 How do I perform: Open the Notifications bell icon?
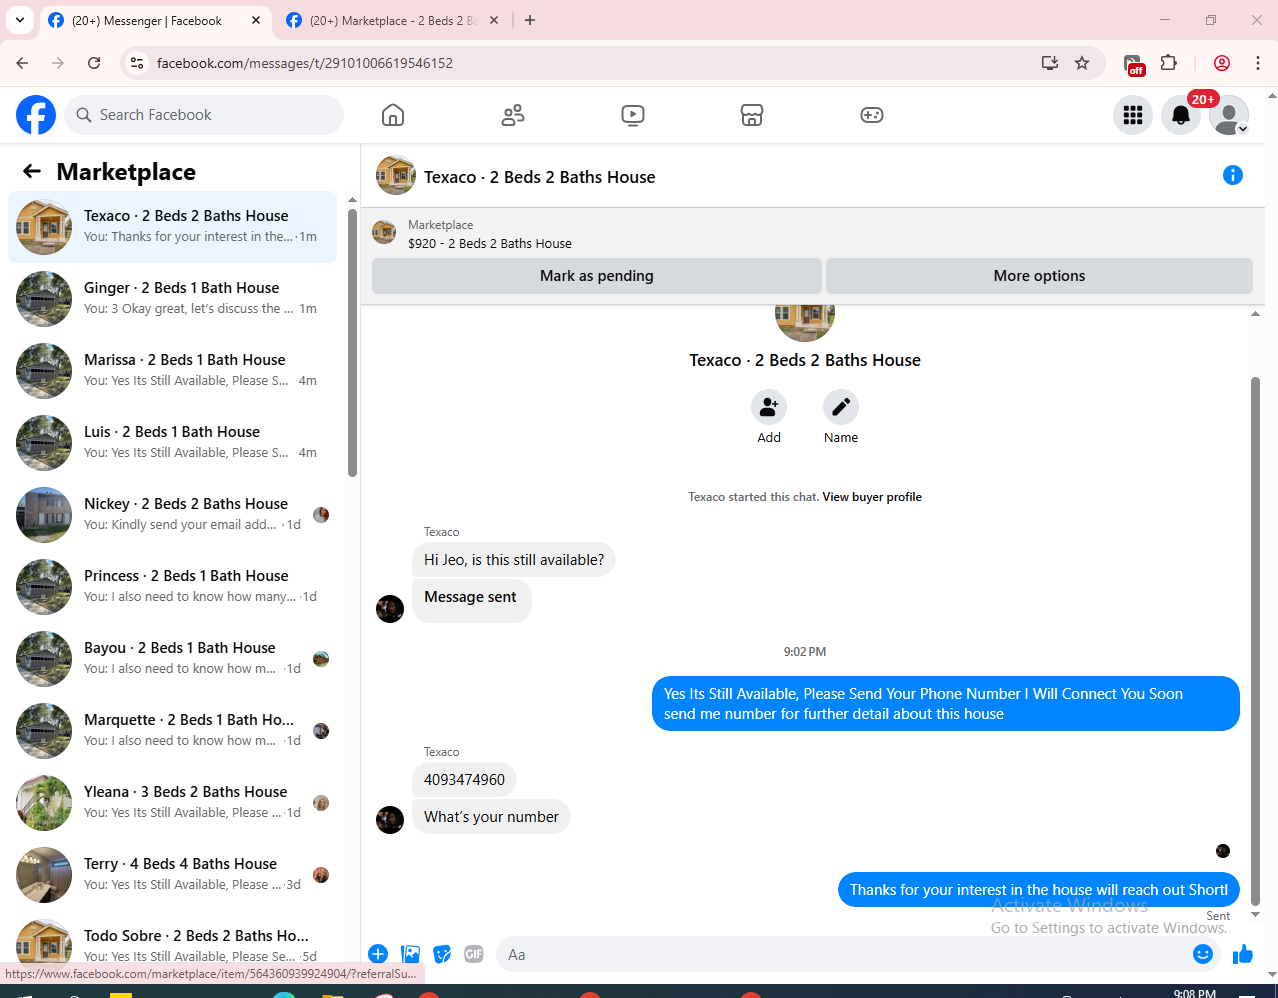click(x=1181, y=115)
